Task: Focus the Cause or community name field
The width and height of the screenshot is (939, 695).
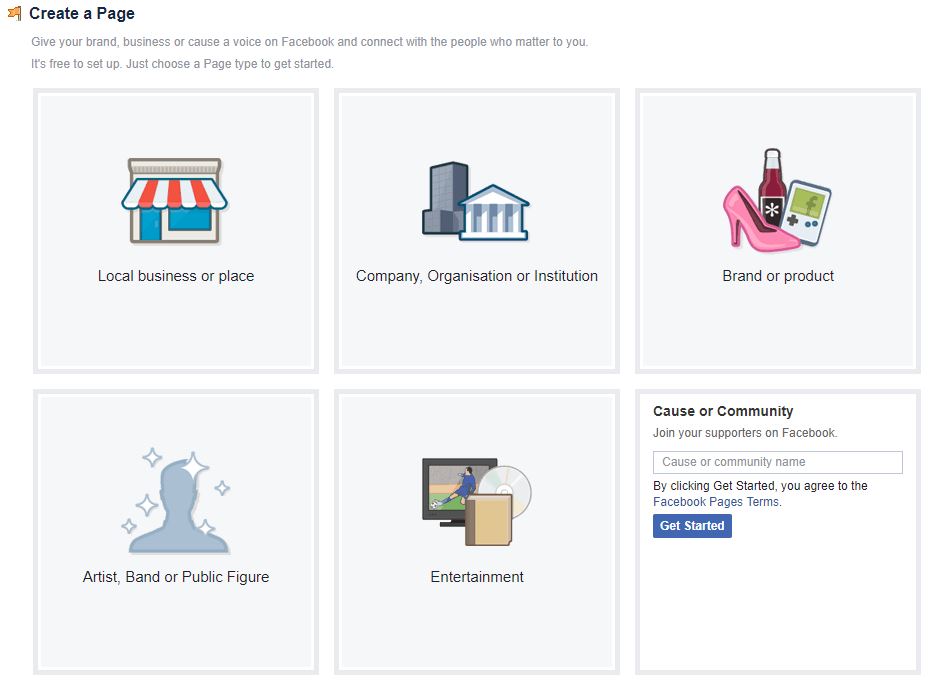Action: coord(777,462)
